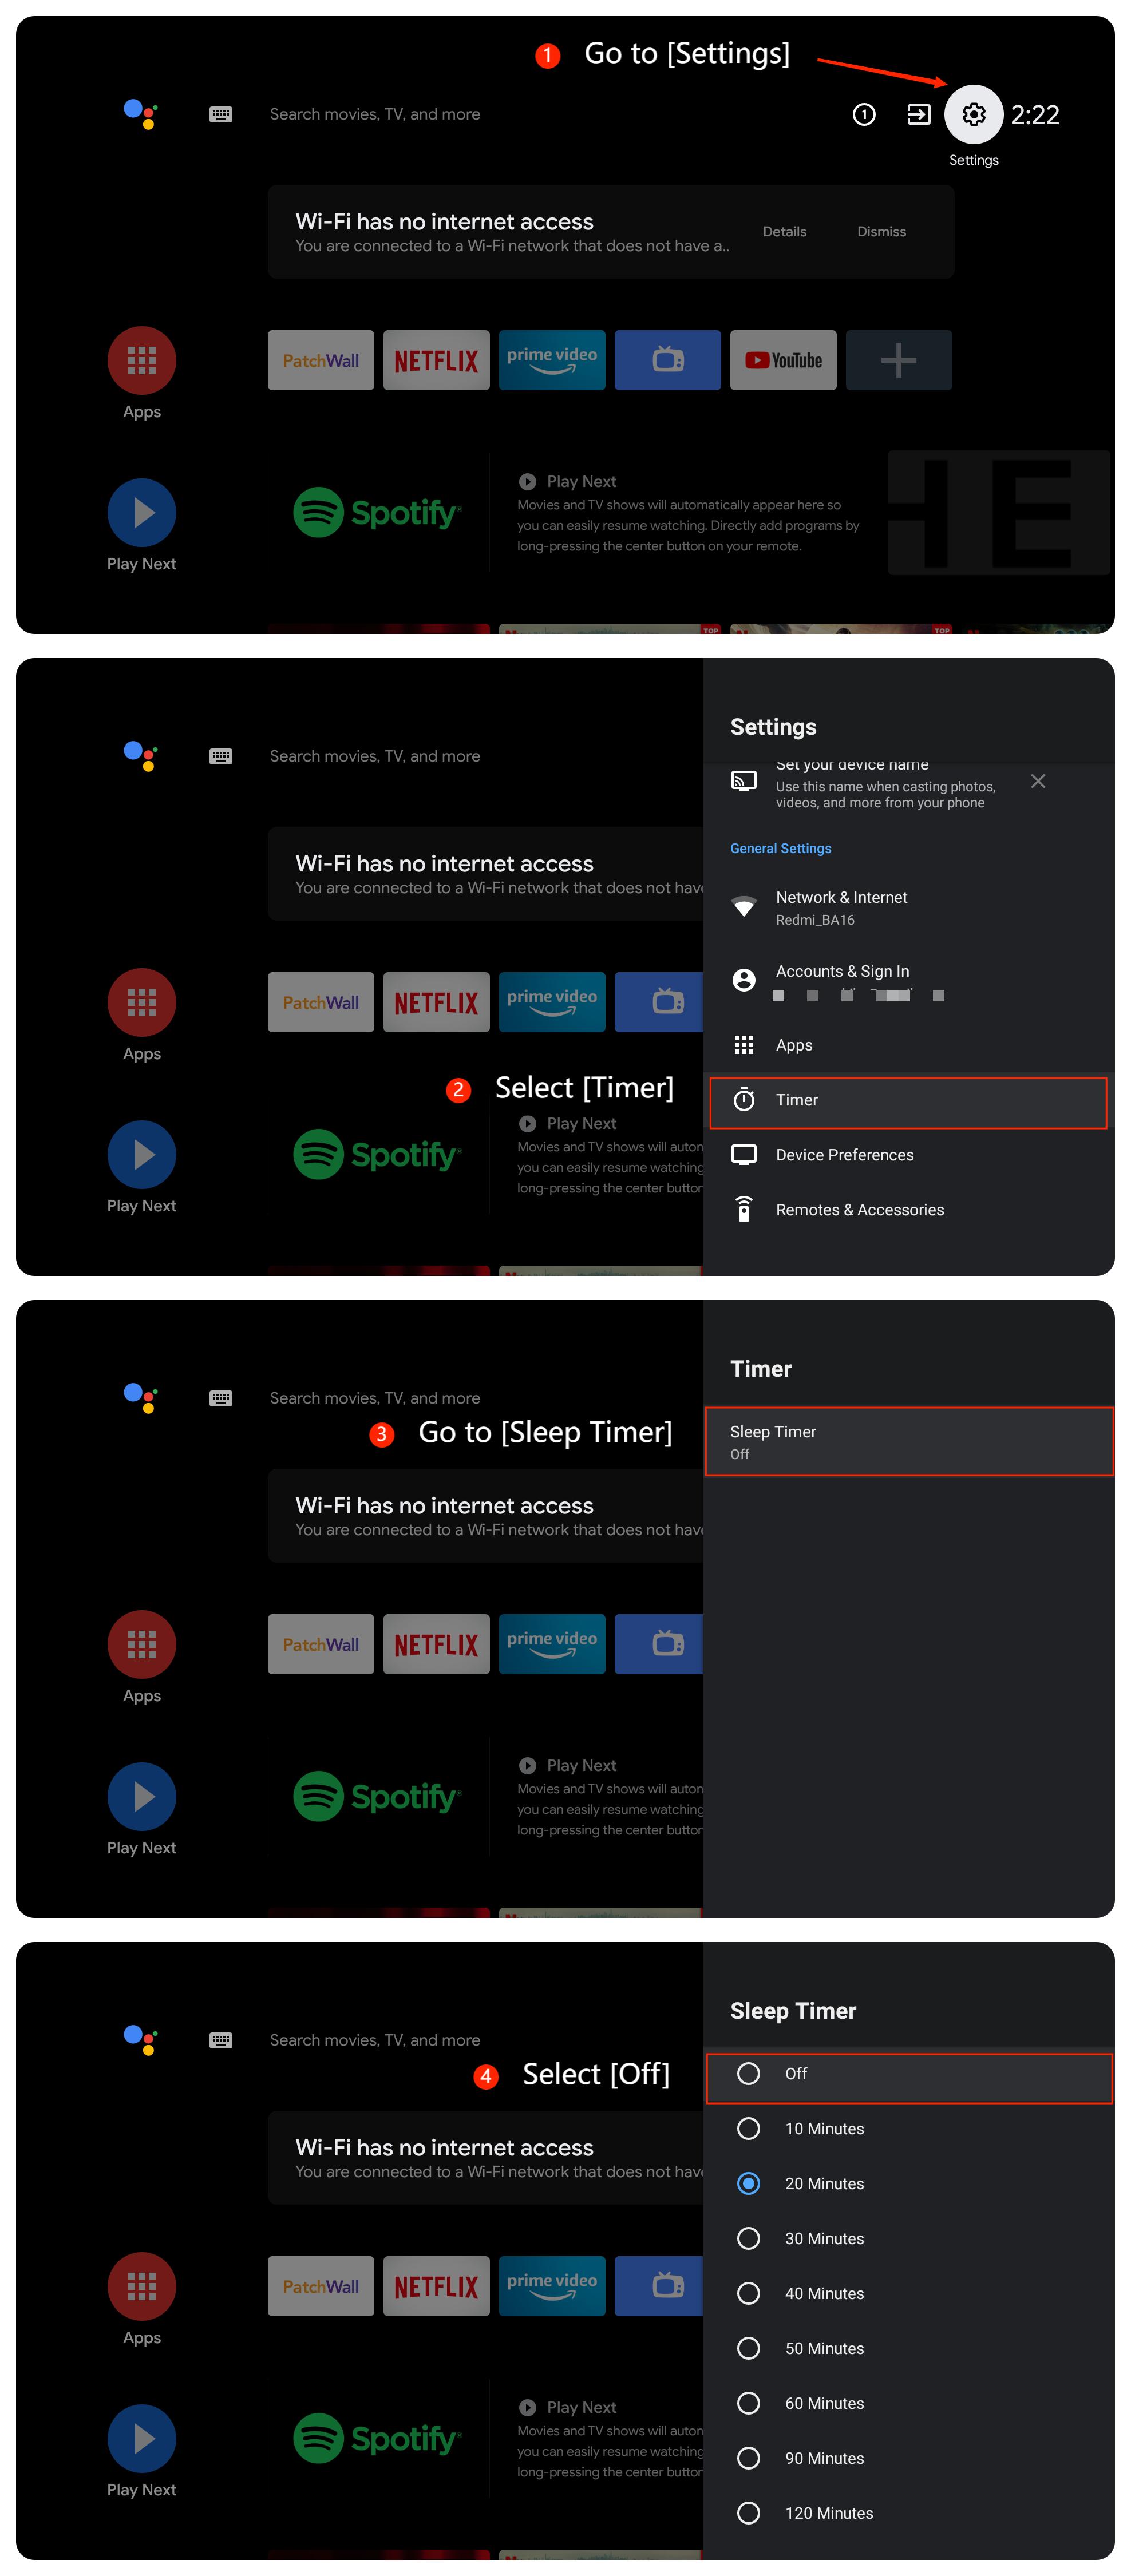The image size is (1131, 2576).
Task: Dismiss the 'Set your device name' suggestion
Action: (x=1037, y=781)
